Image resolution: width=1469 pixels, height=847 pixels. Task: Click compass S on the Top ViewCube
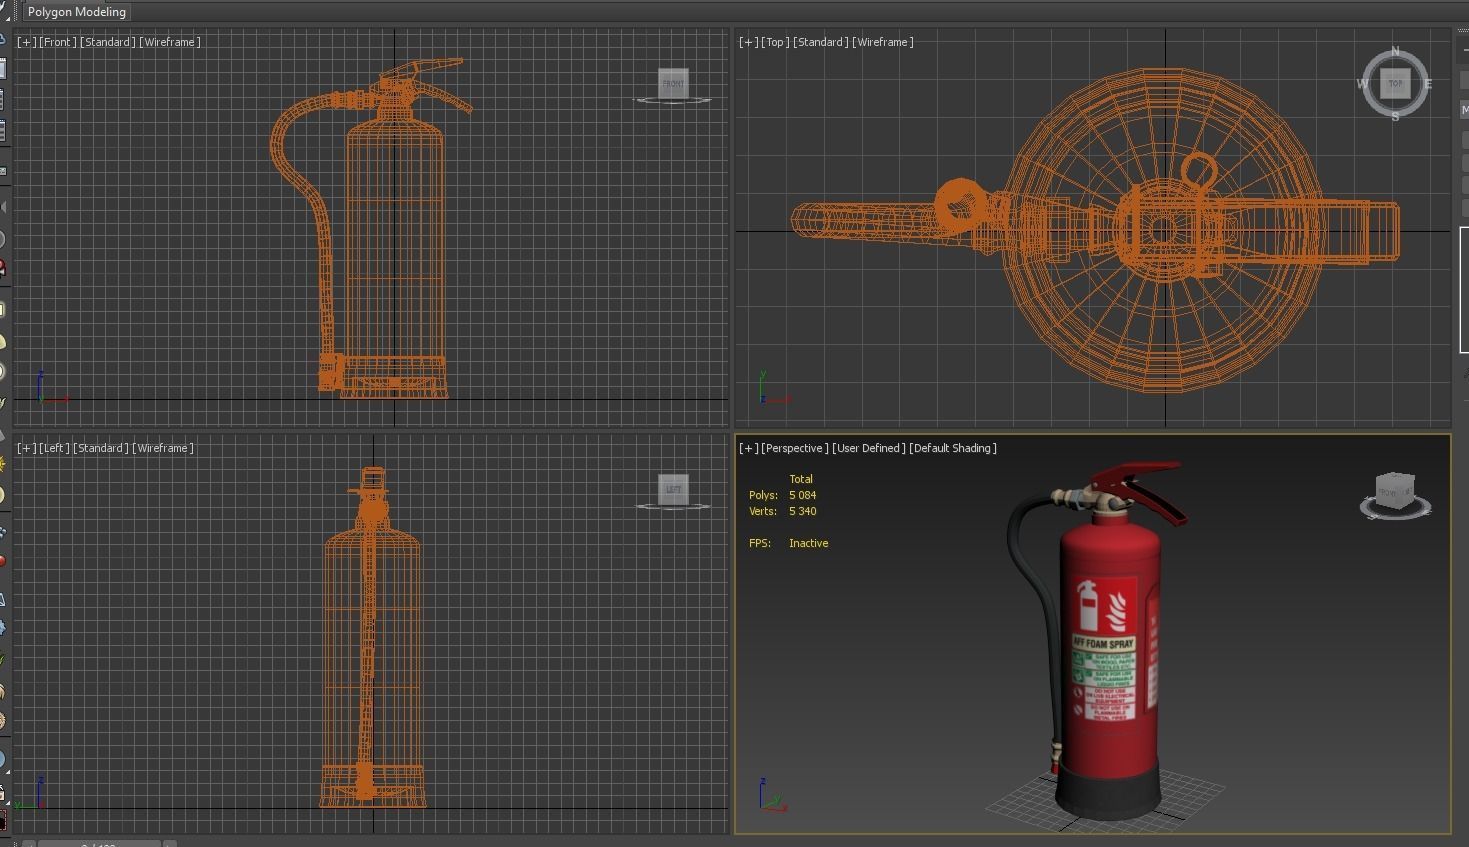coord(1395,117)
